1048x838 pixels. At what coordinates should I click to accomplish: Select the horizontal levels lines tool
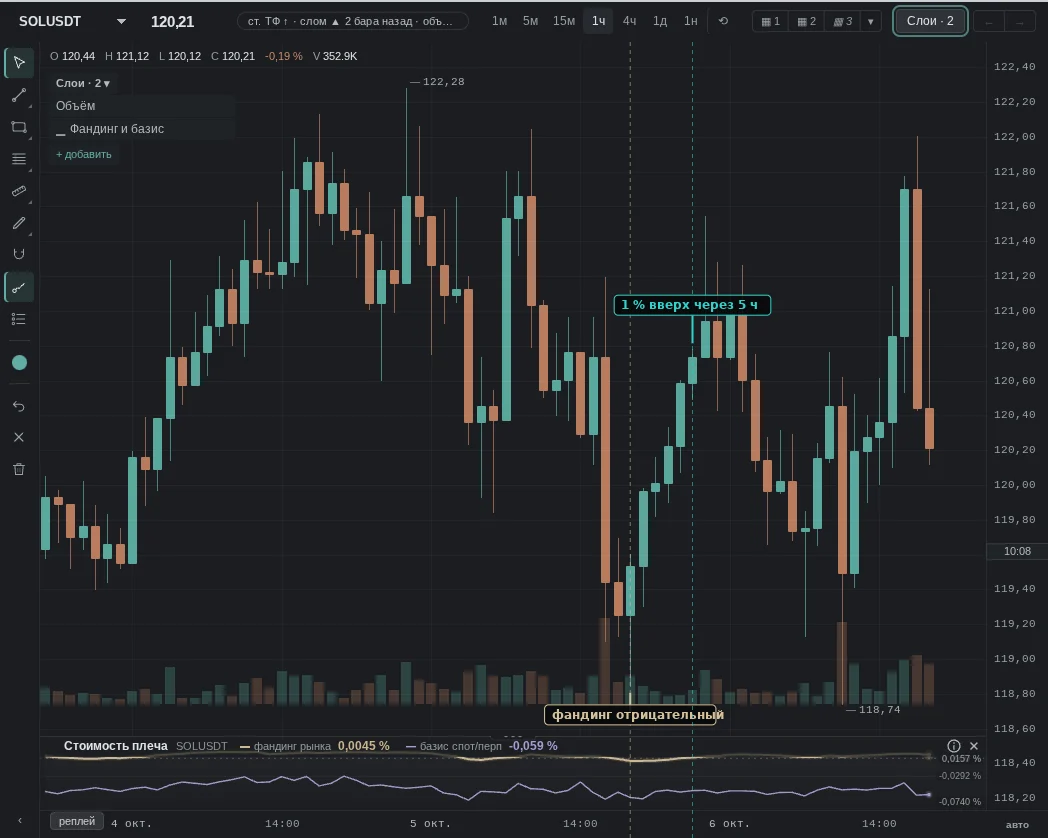pyautogui.click(x=19, y=159)
